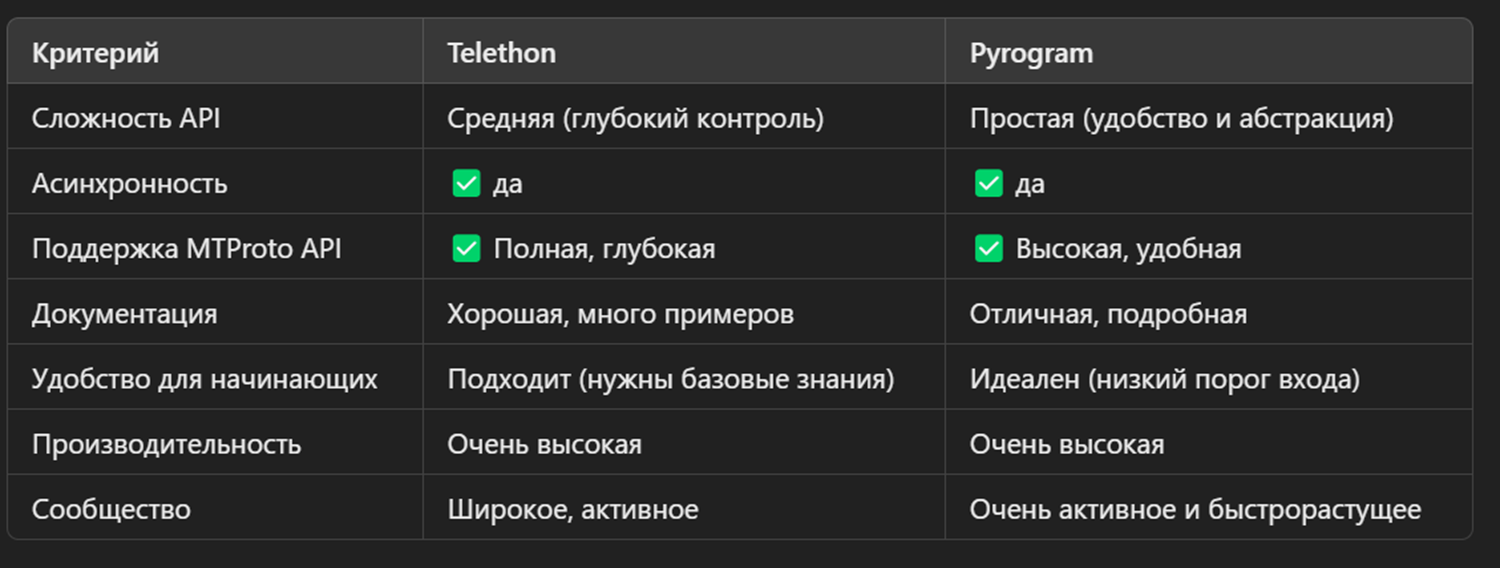Click 'Средняя (глубокий контроль)' cell
This screenshot has height=568, width=1500.
click(x=635, y=118)
